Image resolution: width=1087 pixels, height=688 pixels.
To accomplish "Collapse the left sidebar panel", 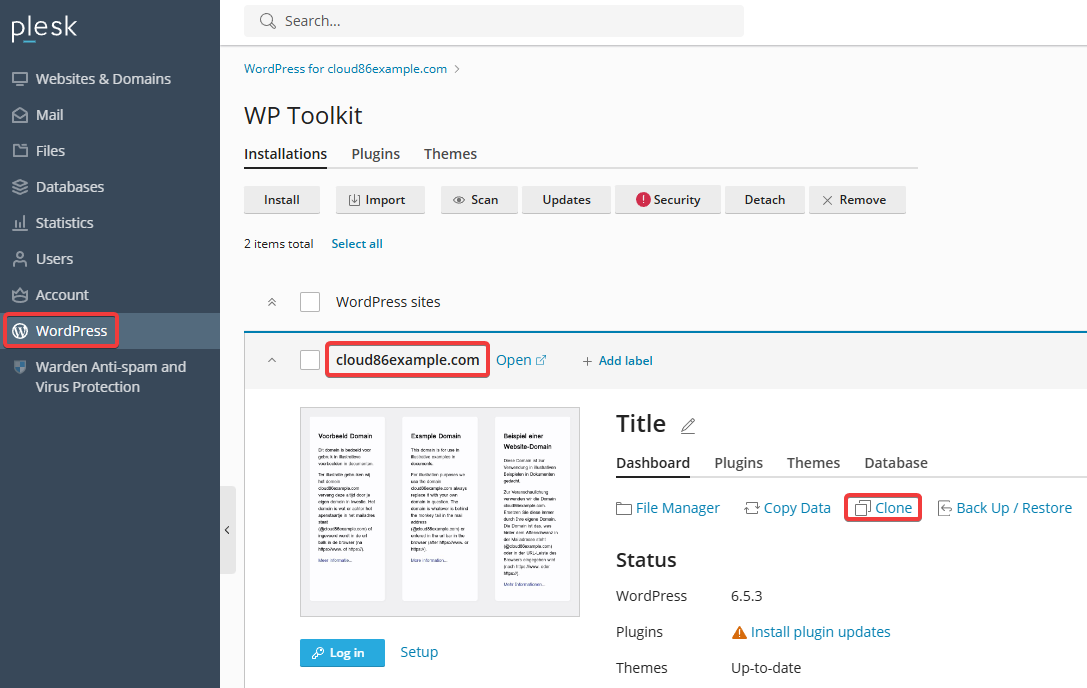I will click(227, 530).
